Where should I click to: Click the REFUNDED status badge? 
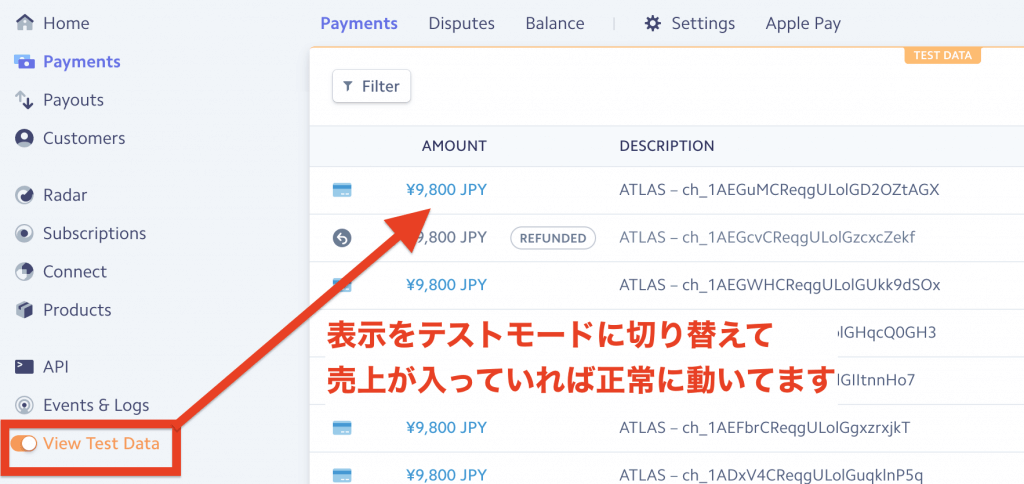(553, 238)
